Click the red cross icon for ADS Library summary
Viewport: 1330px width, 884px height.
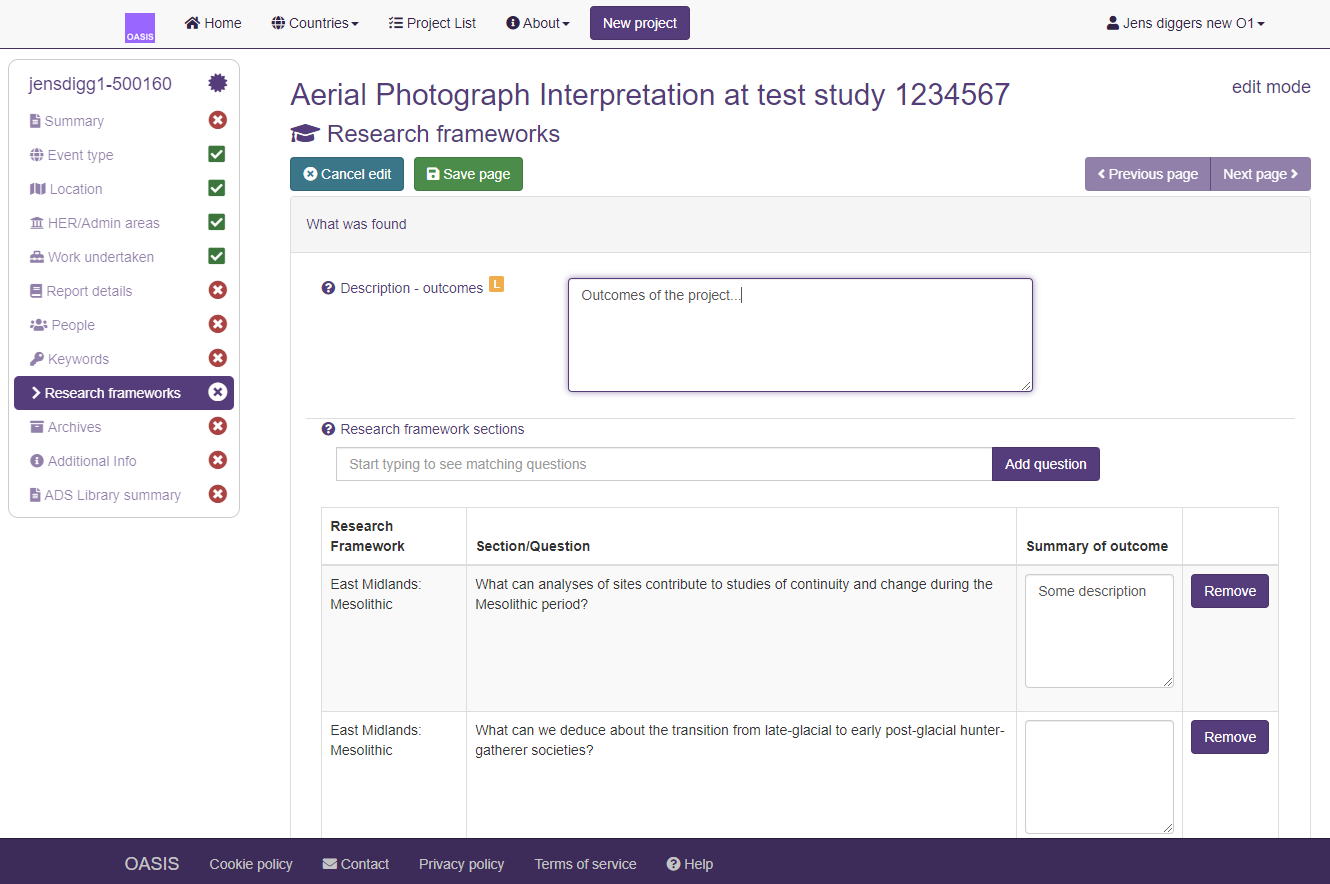click(x=217, y=494)
